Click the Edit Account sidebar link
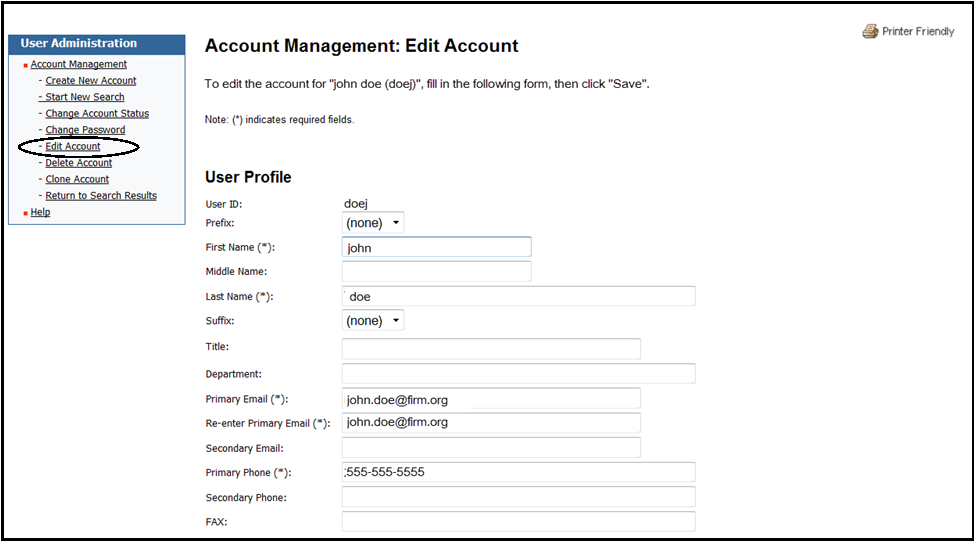The height and width of the screenshot is (542, 976). [73, 147]
